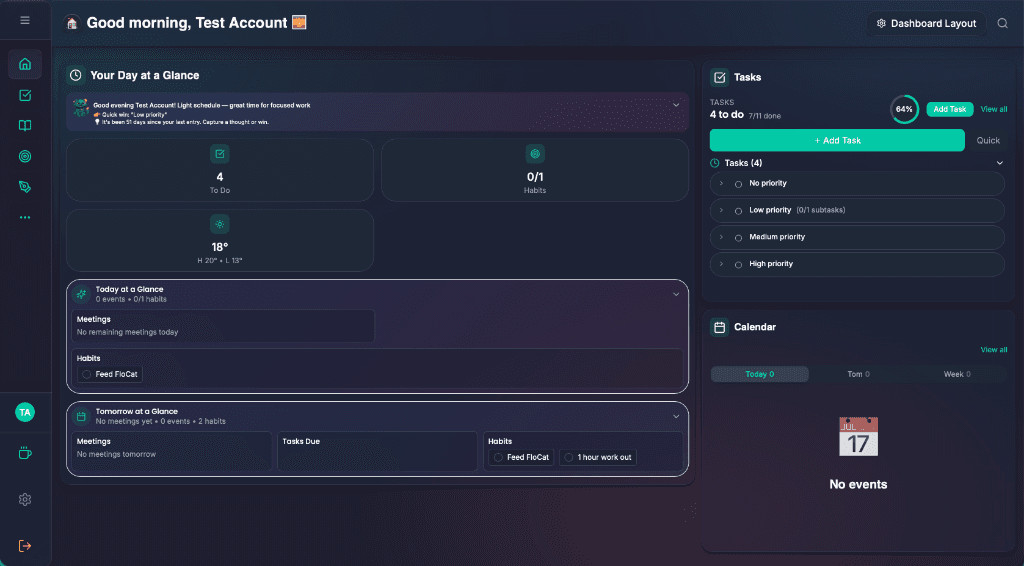The width and height of the screenshot is (1024, 566).
Task: Mark Medium priority task complete
Action: [739, 238]
